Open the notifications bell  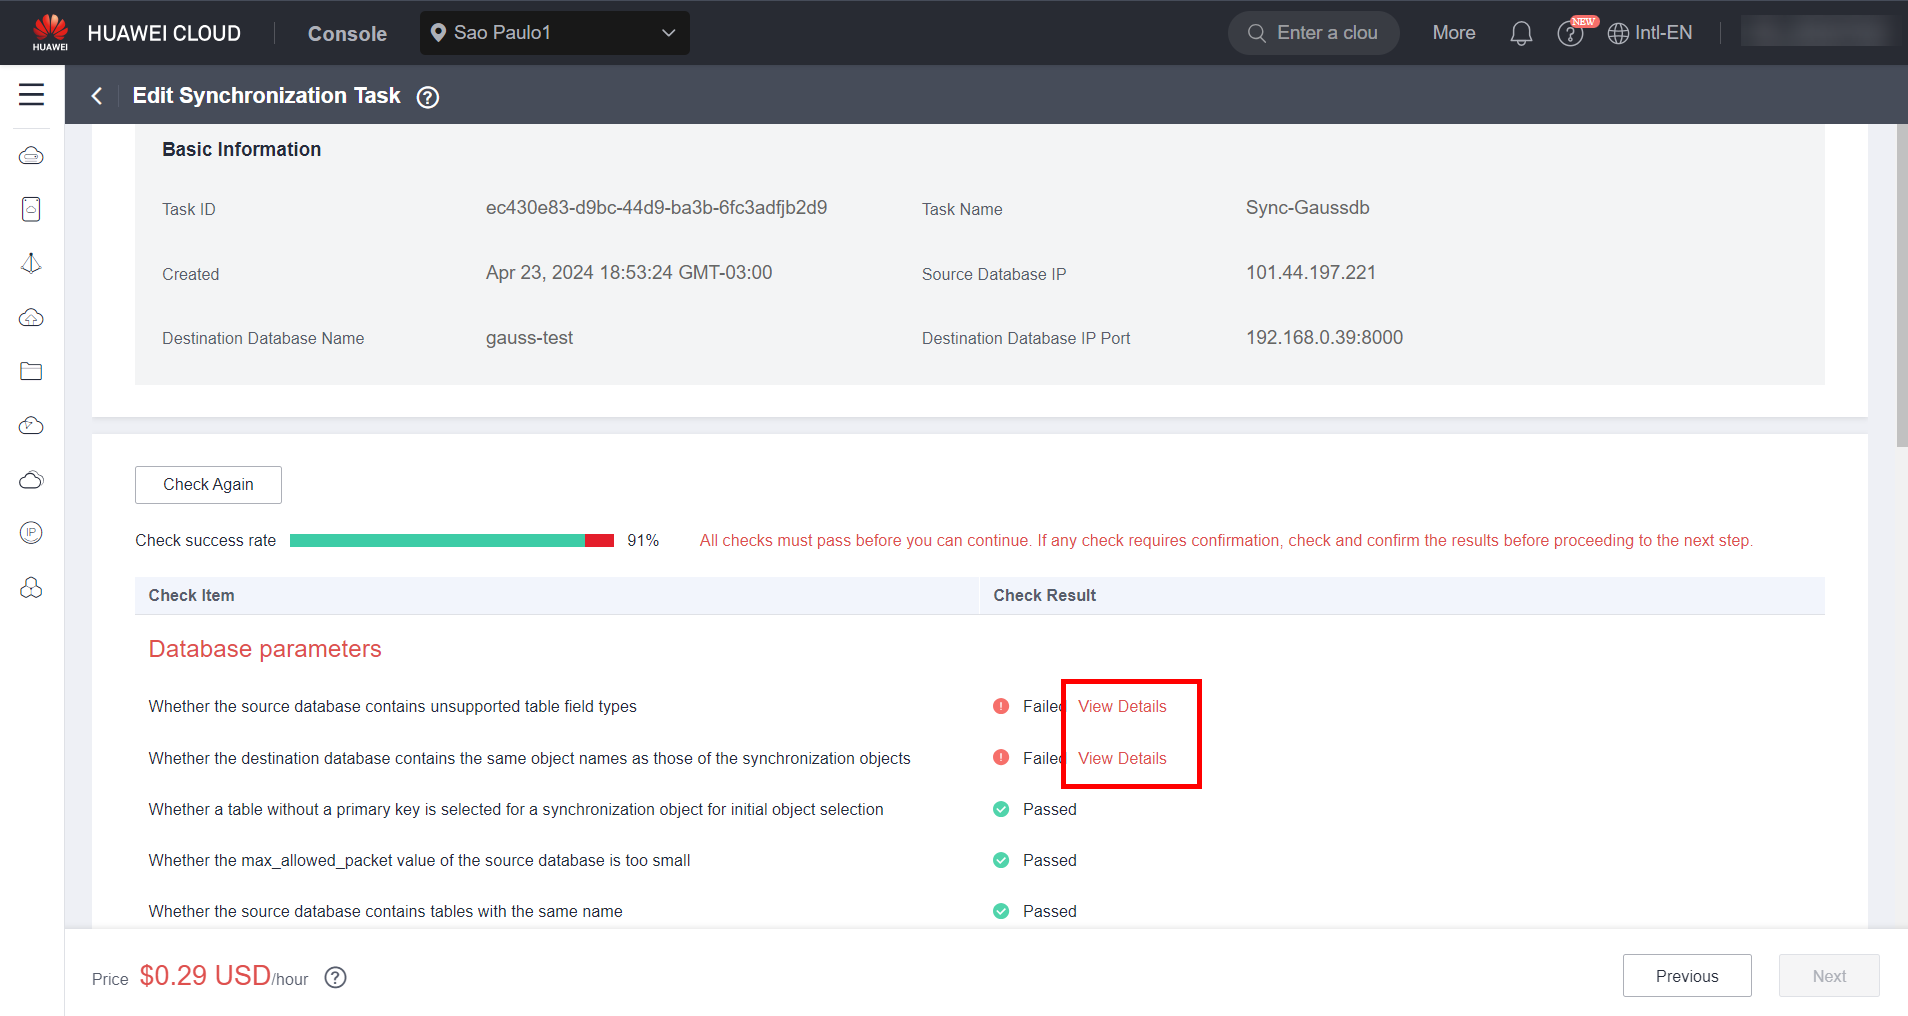pyautogui.click(x=1520, y=33)
